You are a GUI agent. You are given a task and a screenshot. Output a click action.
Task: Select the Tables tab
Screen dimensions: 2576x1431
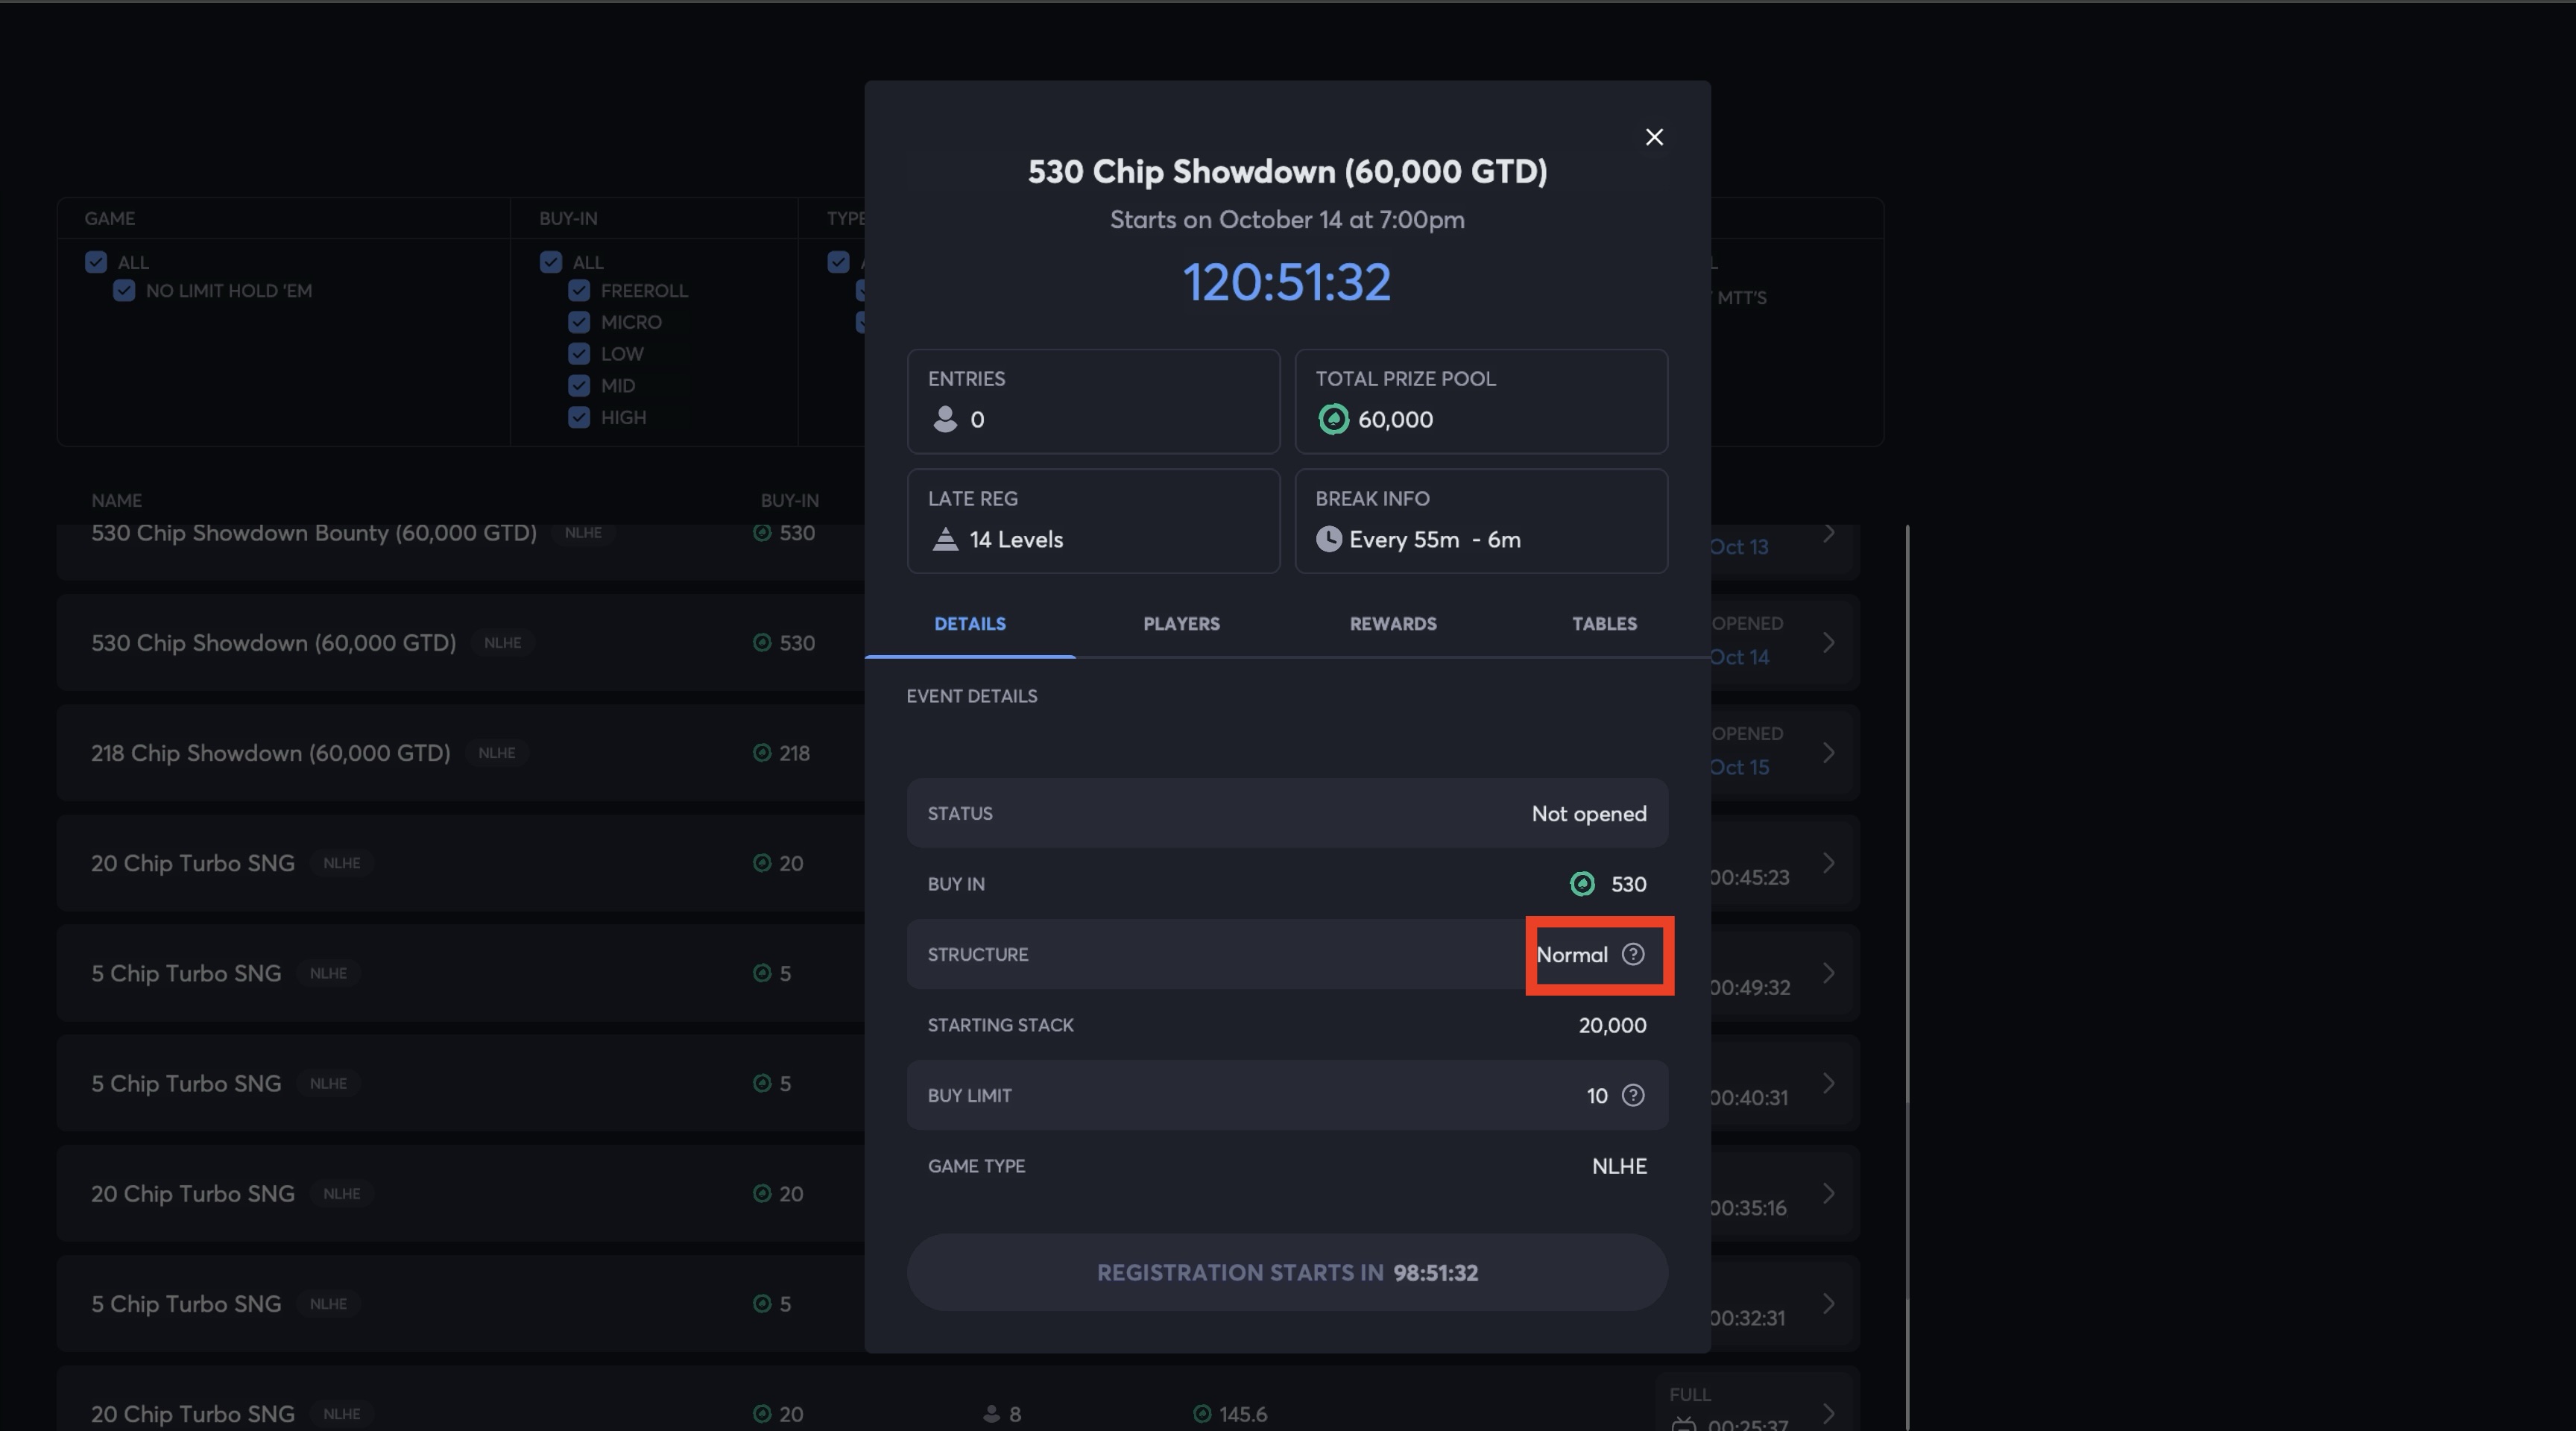[1603, 624]
